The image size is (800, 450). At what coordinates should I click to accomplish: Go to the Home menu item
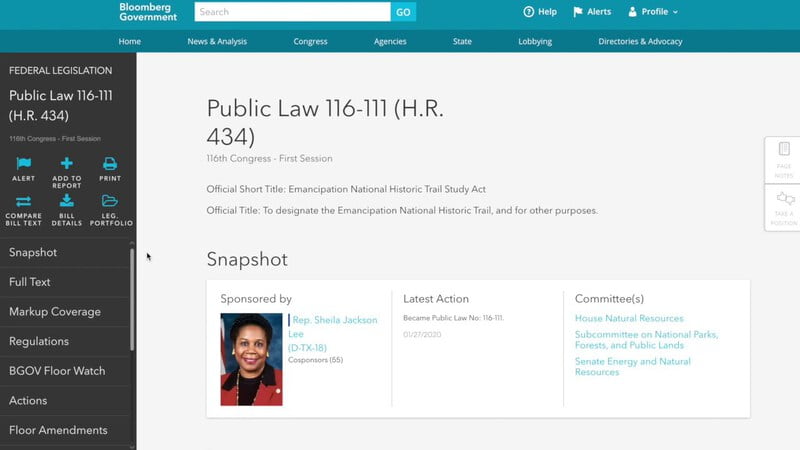(x=130, y=41)
